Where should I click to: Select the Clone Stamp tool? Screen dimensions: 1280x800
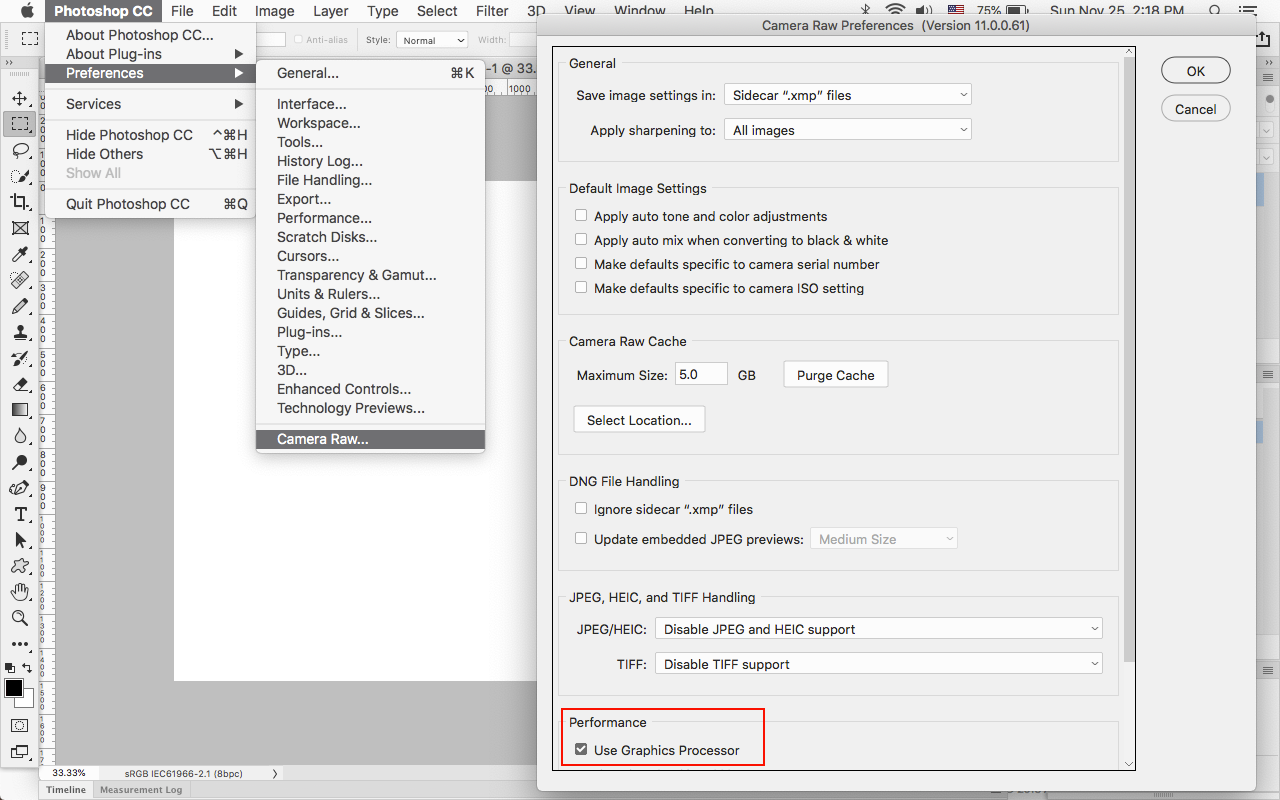(x=19, y=332)
